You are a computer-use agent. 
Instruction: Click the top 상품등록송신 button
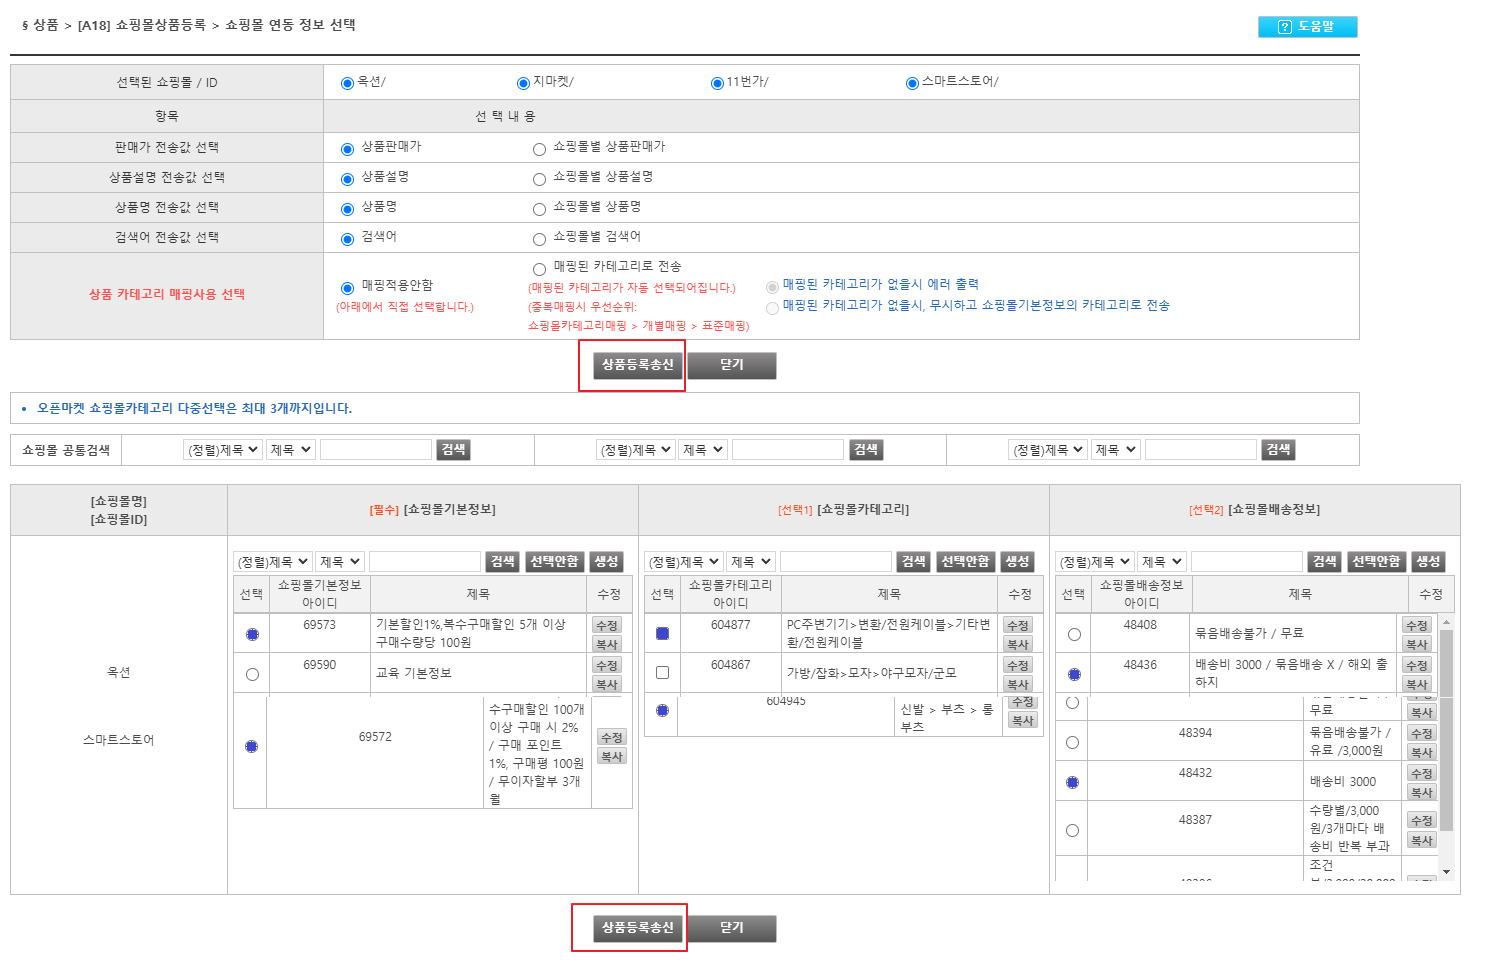(x=637, y=365)
